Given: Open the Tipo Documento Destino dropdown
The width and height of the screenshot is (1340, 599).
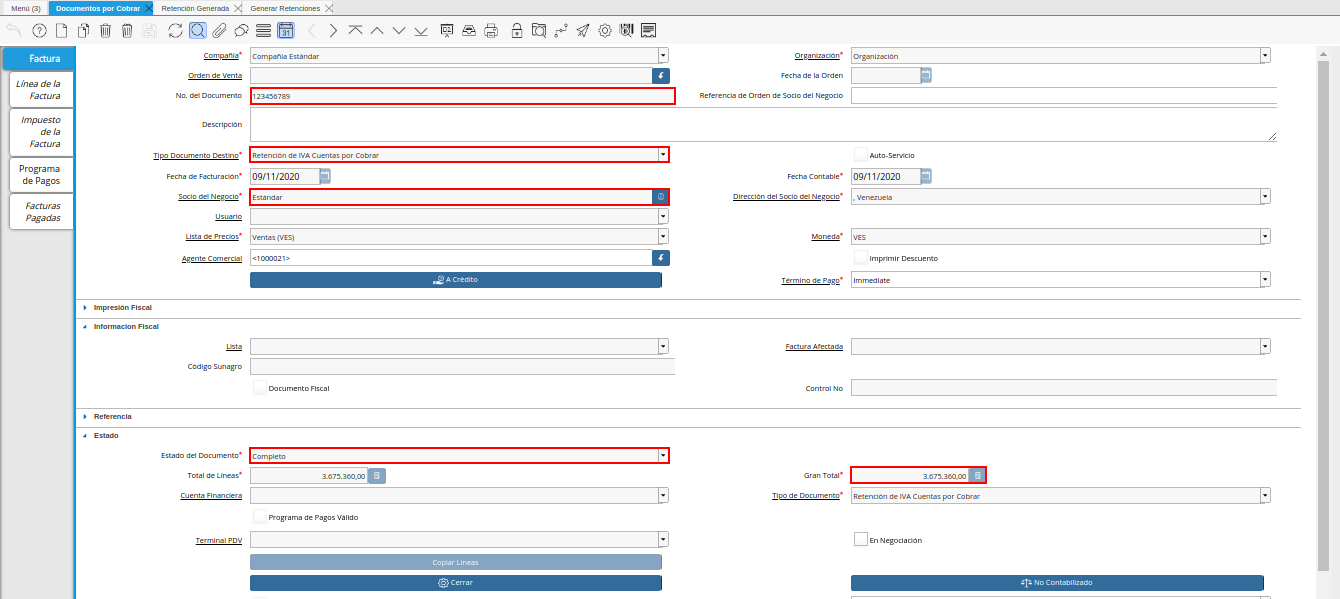Looking at the screenshot, I should pos(662,155).
